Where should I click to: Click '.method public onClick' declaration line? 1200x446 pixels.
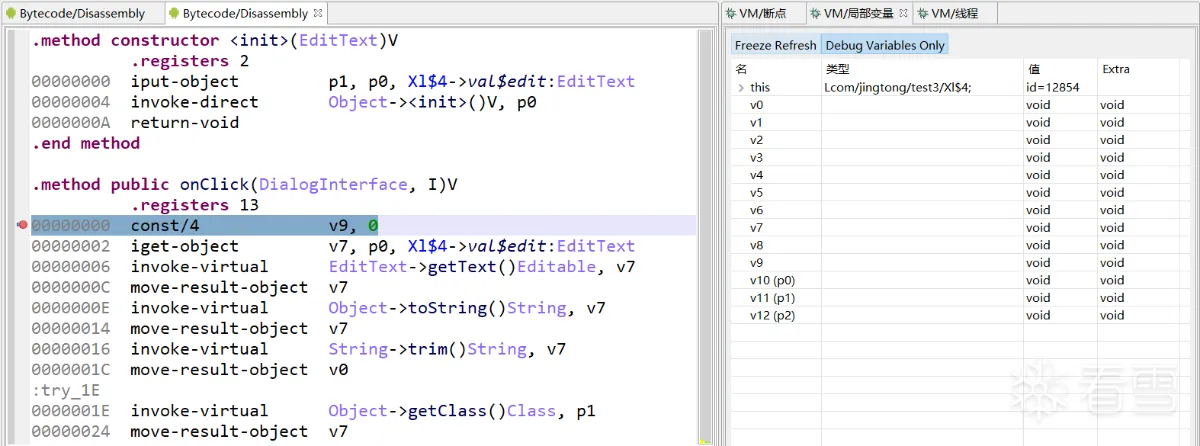(244, 185)
